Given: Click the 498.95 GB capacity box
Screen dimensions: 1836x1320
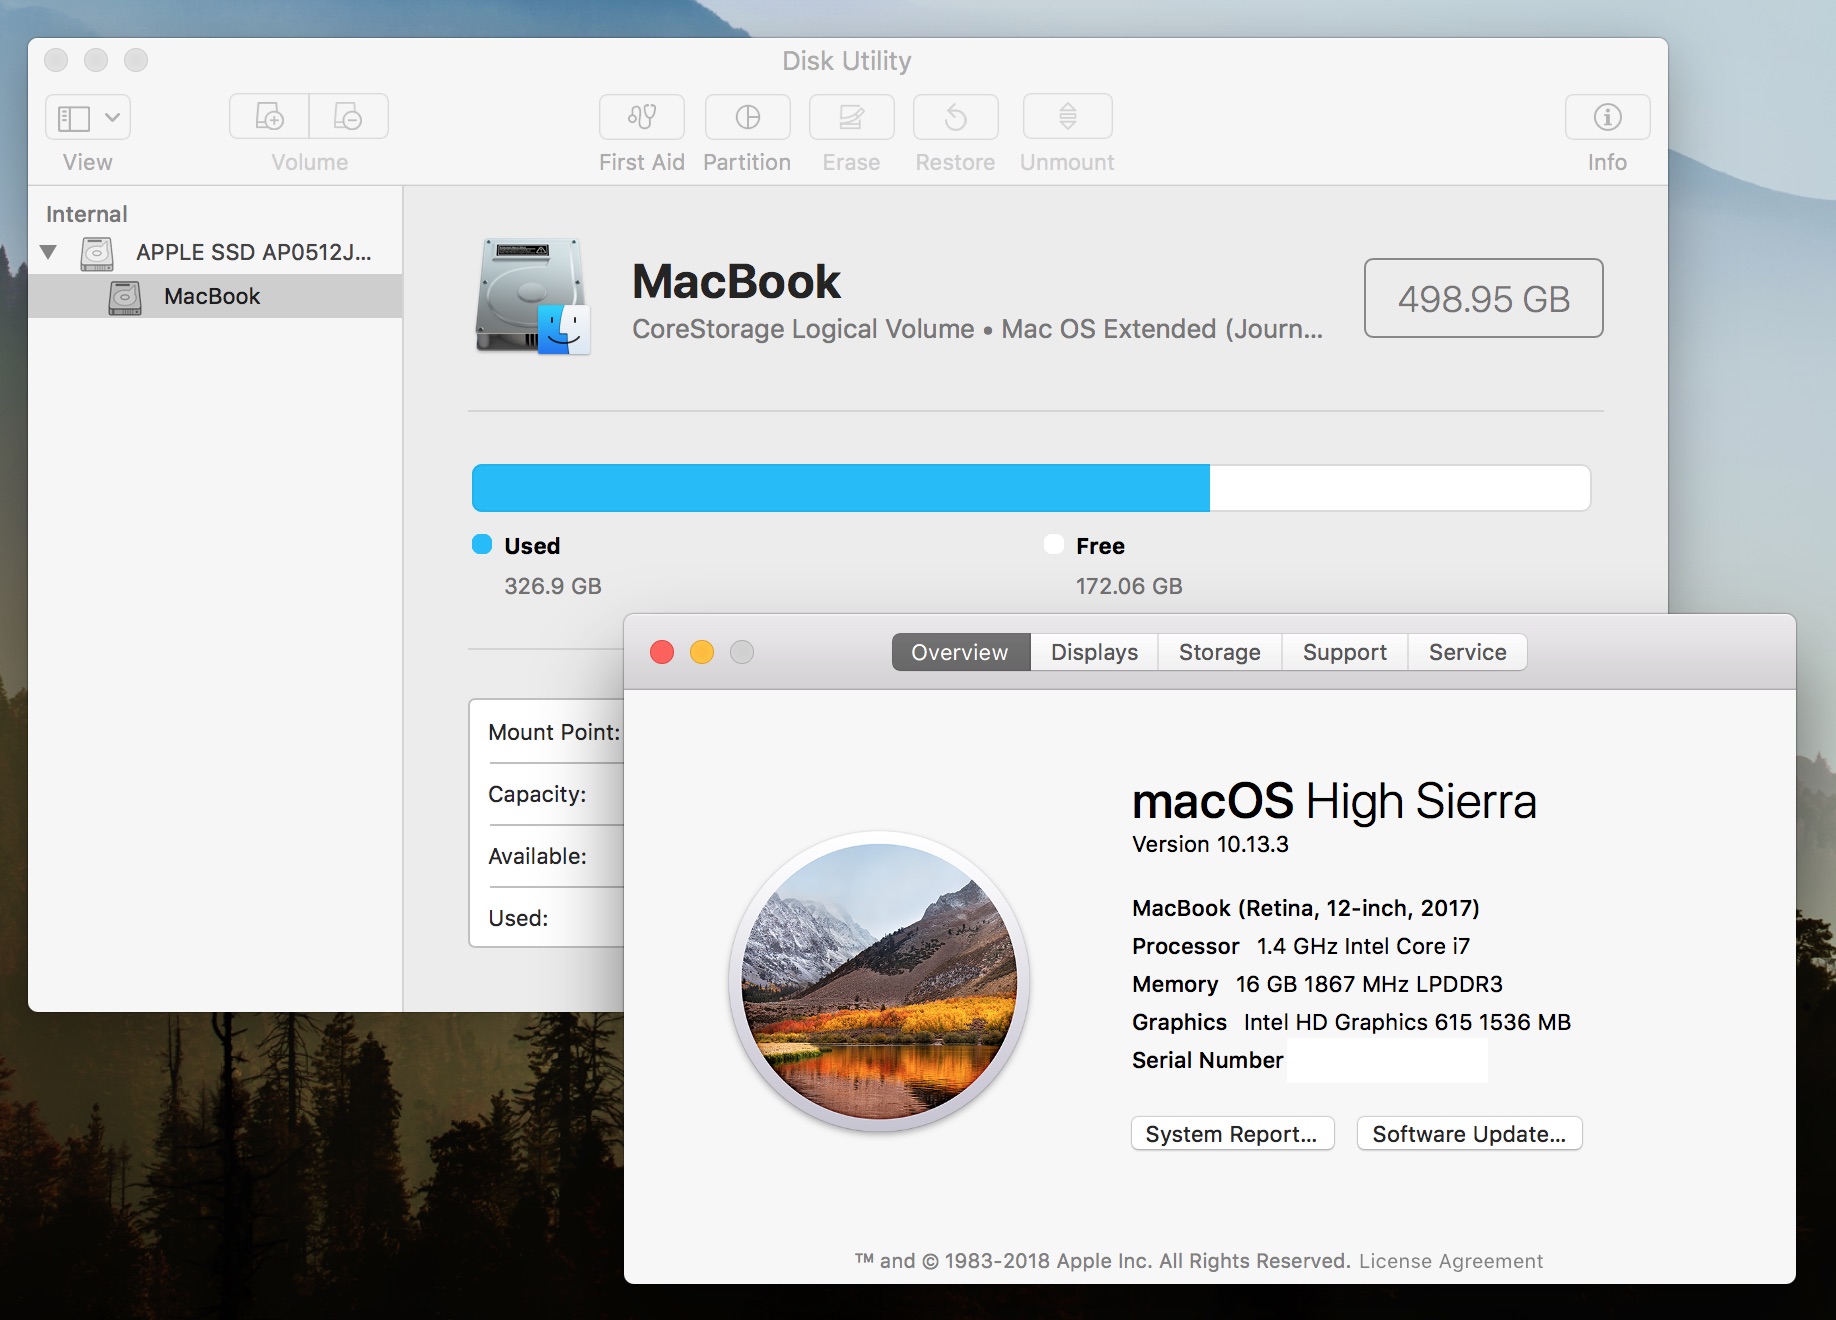Looking at the screenshot, I should tap(1484, 298).
